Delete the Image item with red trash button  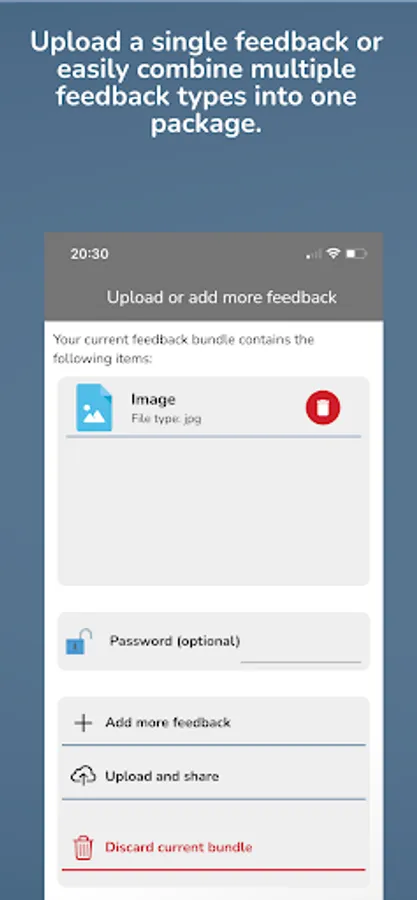click(323, 408)
